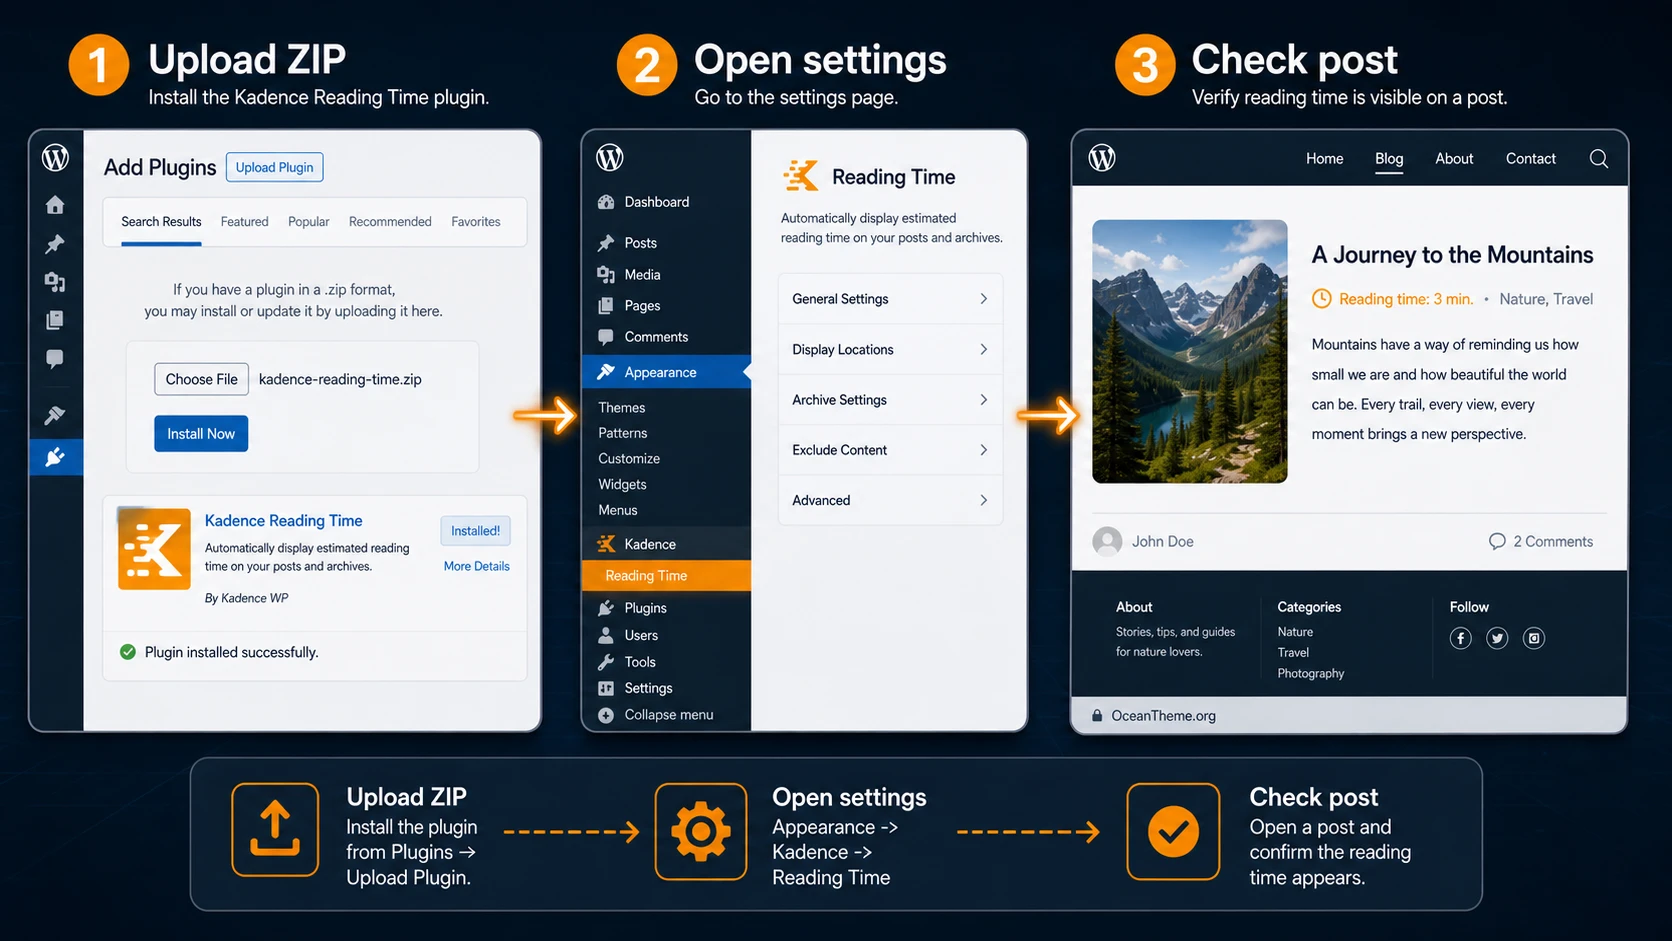Click the clock icon beside Reading time

click(1322, 298)
